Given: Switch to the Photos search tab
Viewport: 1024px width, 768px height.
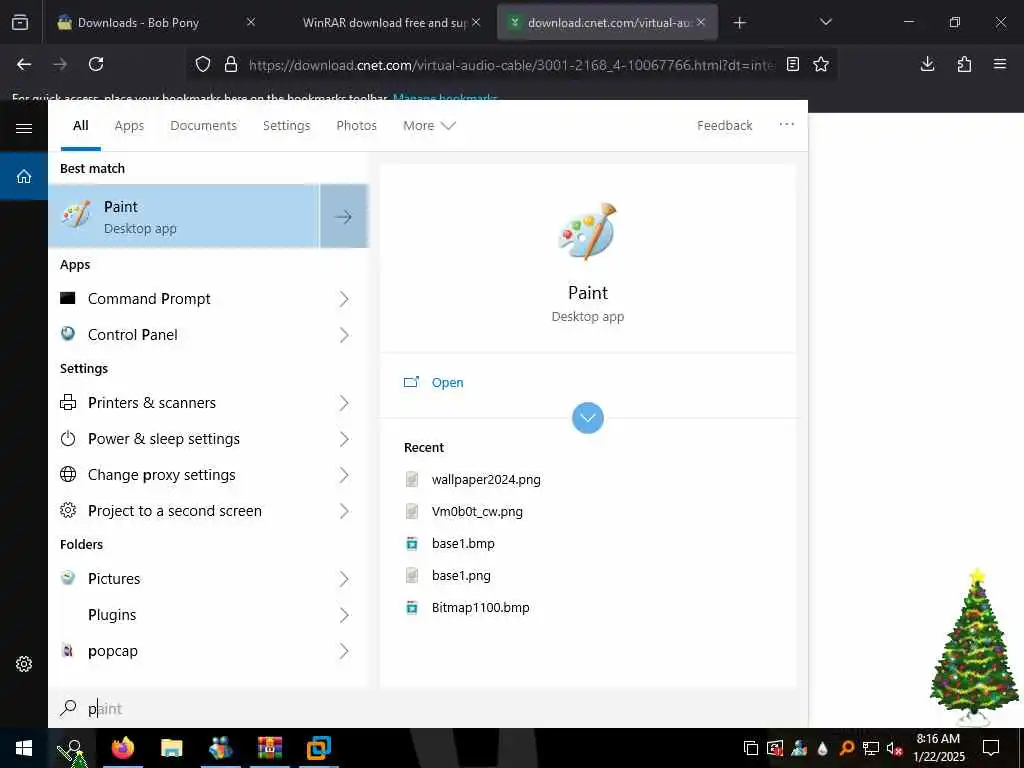Looking at the screenshot, I should [x=356, y=125].
